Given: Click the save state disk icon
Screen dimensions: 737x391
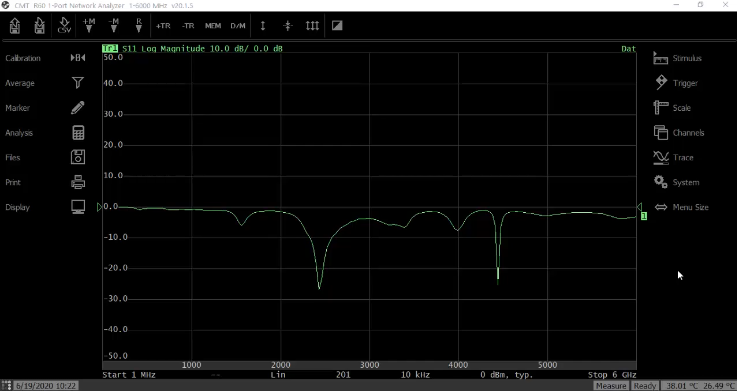Looking at the screenshot, I should click(x=39, y=25).
